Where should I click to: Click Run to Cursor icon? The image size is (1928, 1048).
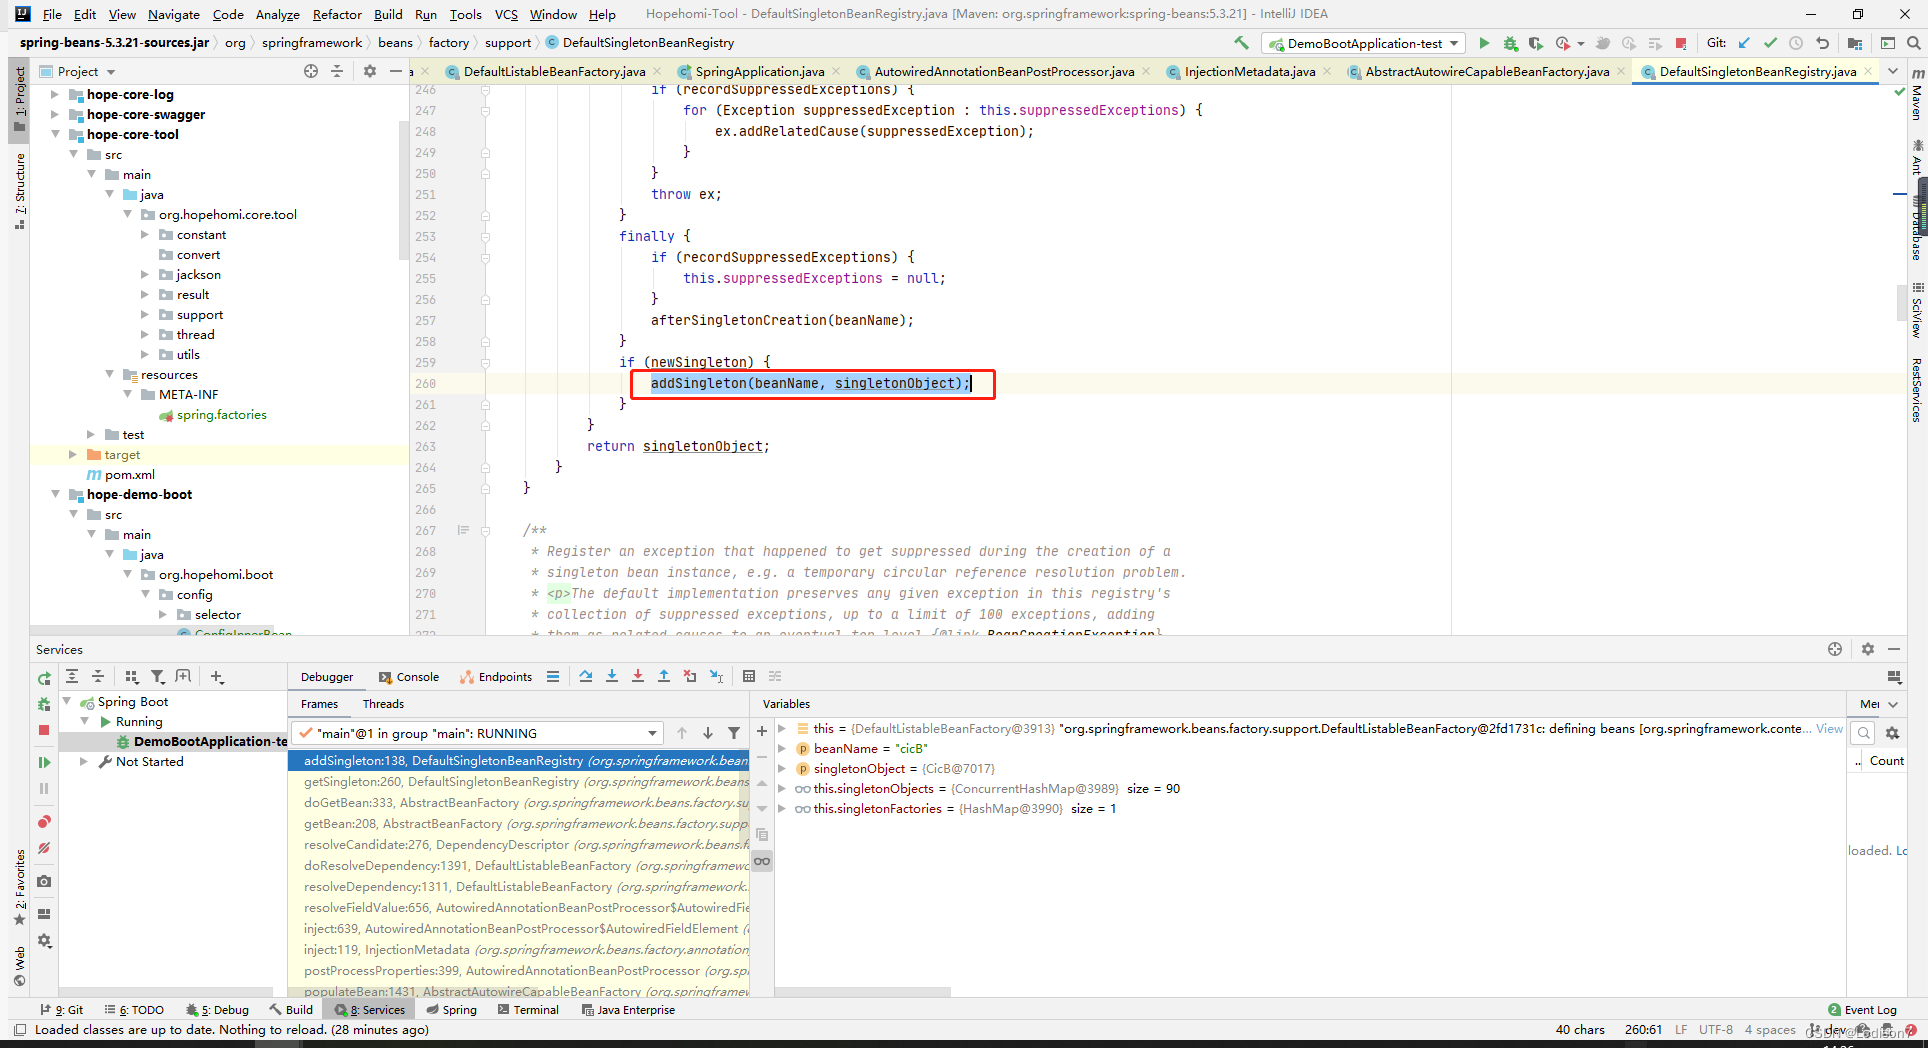pyautogui.click(x=716, y=677)
